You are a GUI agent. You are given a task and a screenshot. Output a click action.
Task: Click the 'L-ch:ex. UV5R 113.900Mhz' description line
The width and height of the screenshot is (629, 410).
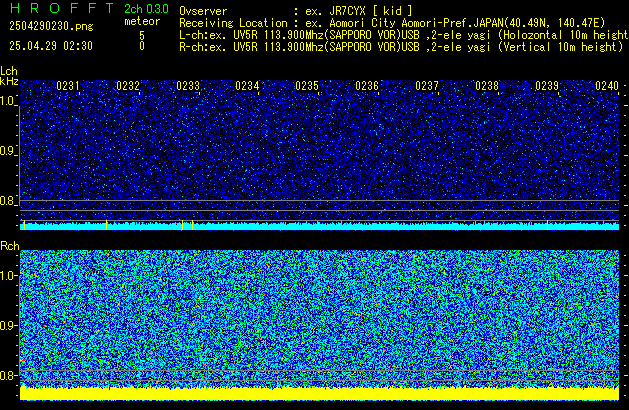pos(404,35)
